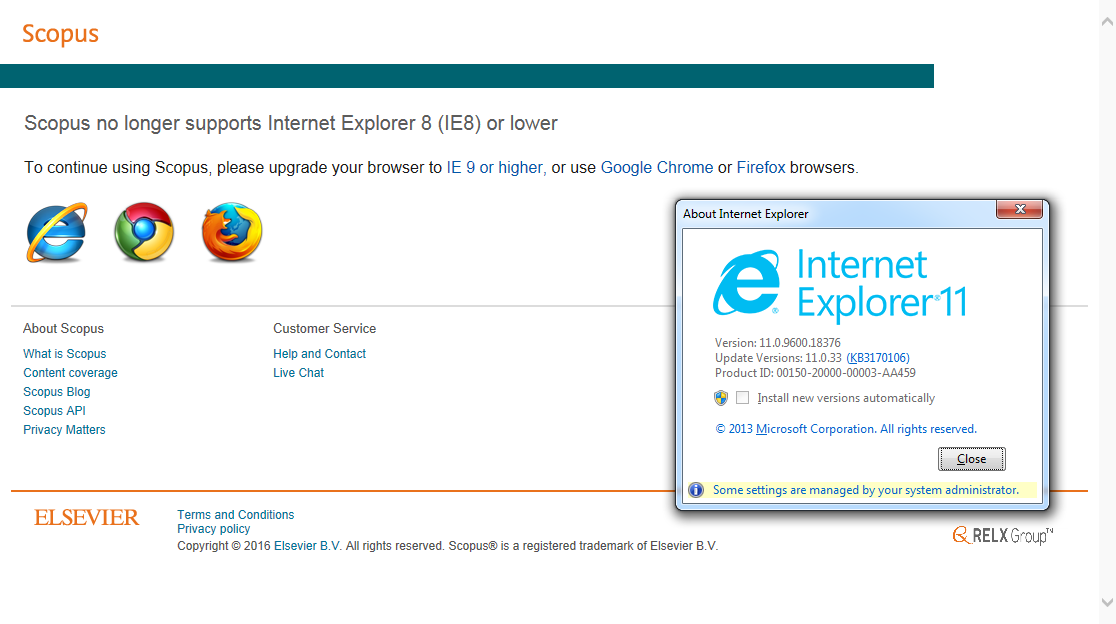Click the 'Version: 11.0.9600.18376' text

pos(778,343)
